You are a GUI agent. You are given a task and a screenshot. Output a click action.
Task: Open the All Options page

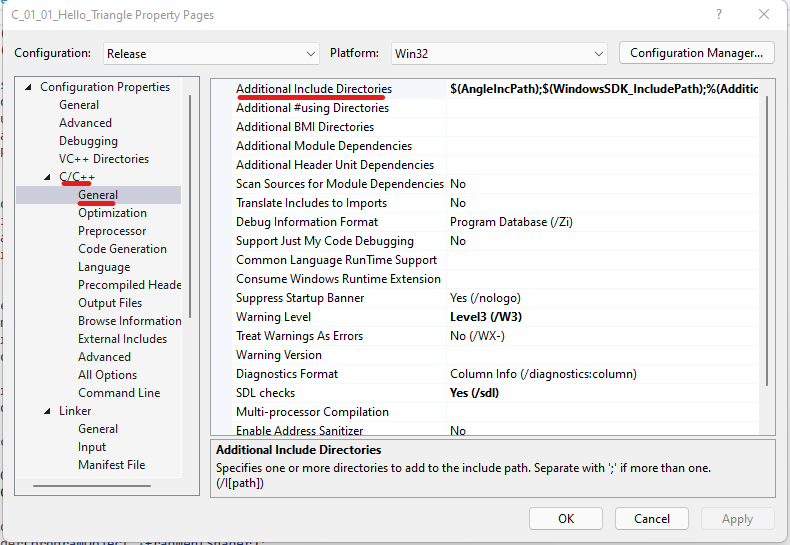point(107,375)
